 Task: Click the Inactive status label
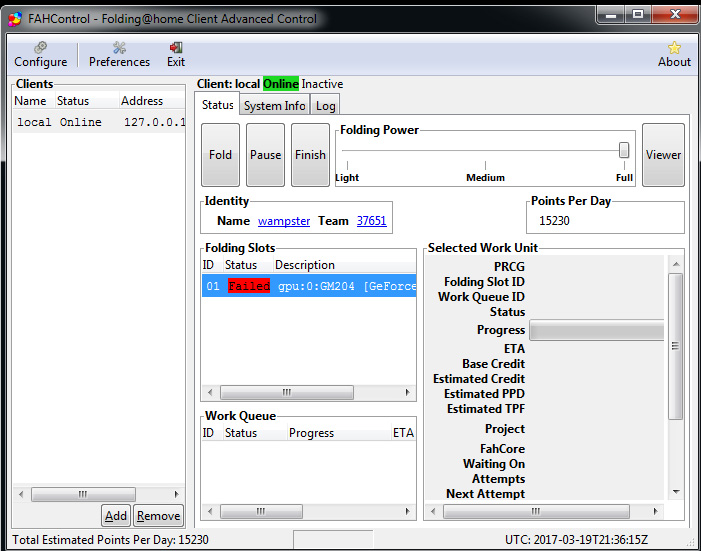pyautogui.click(x=322, y=84)
